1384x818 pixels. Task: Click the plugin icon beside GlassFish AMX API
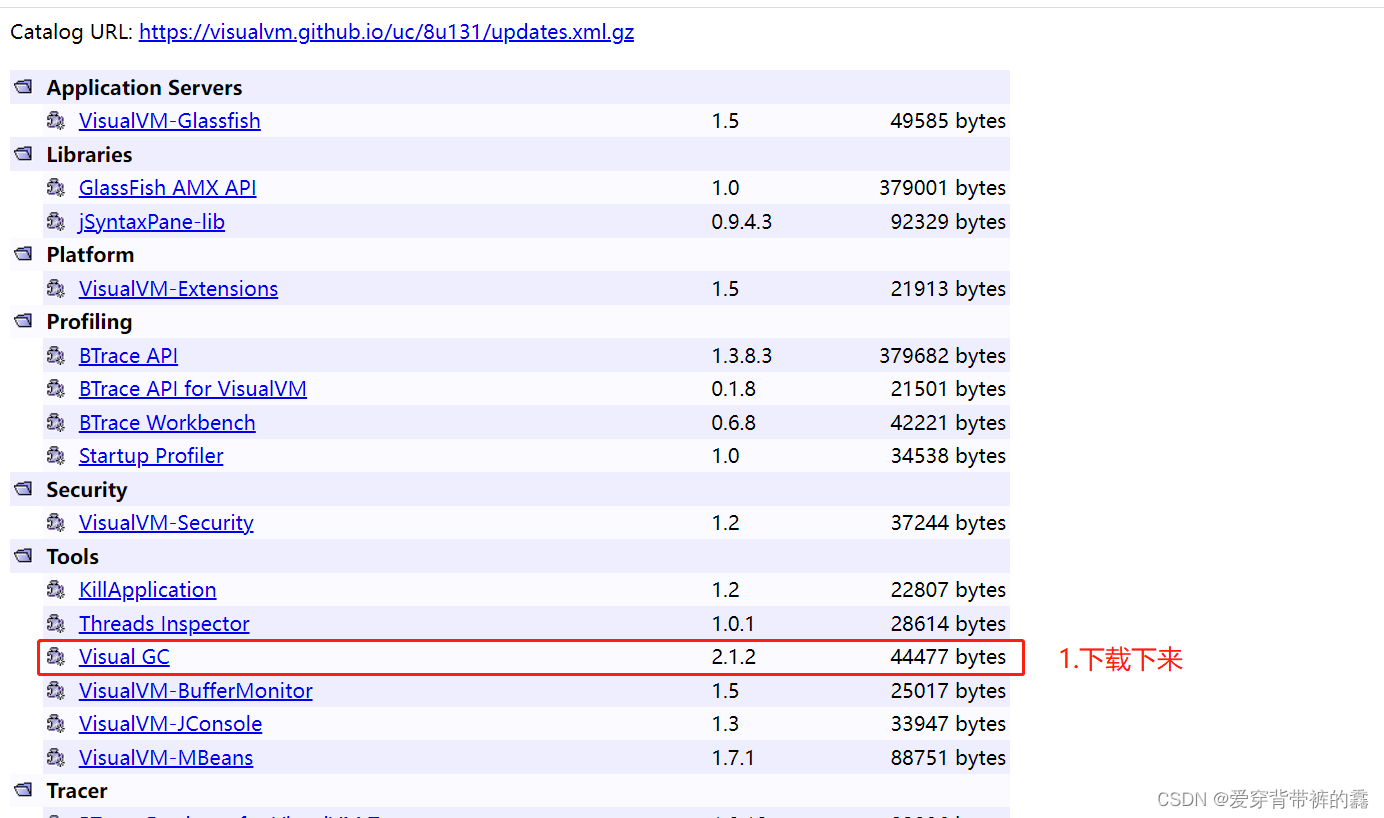click(x=56, y=188)
